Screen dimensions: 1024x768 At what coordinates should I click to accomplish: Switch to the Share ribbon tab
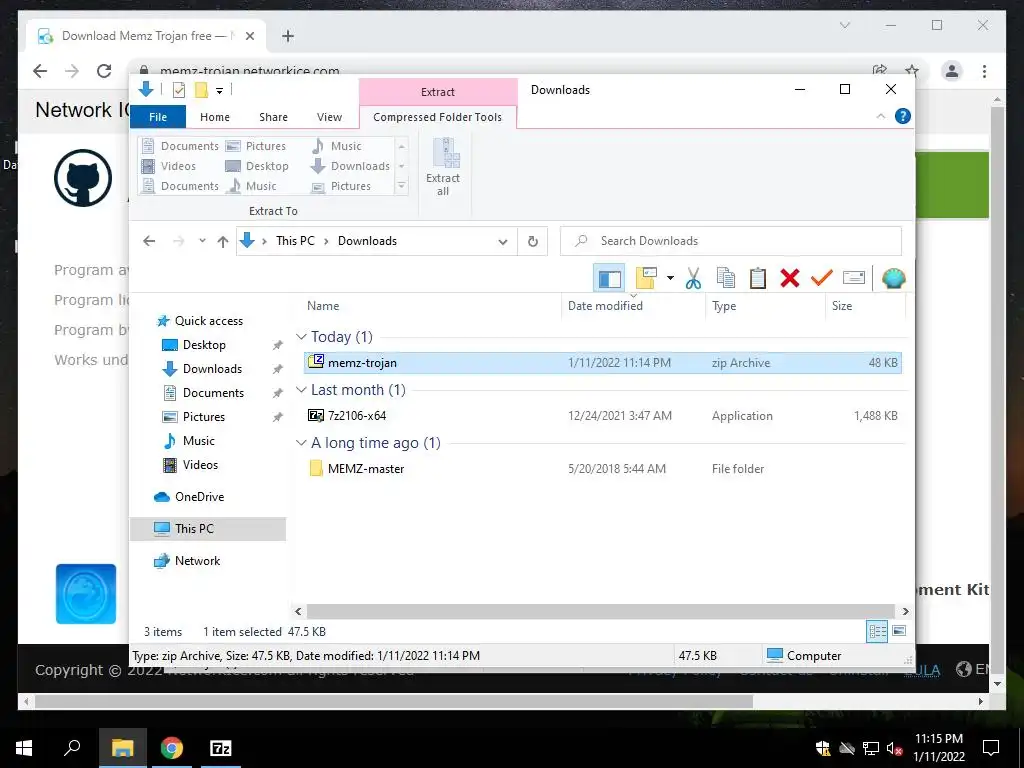coord(273,117)
